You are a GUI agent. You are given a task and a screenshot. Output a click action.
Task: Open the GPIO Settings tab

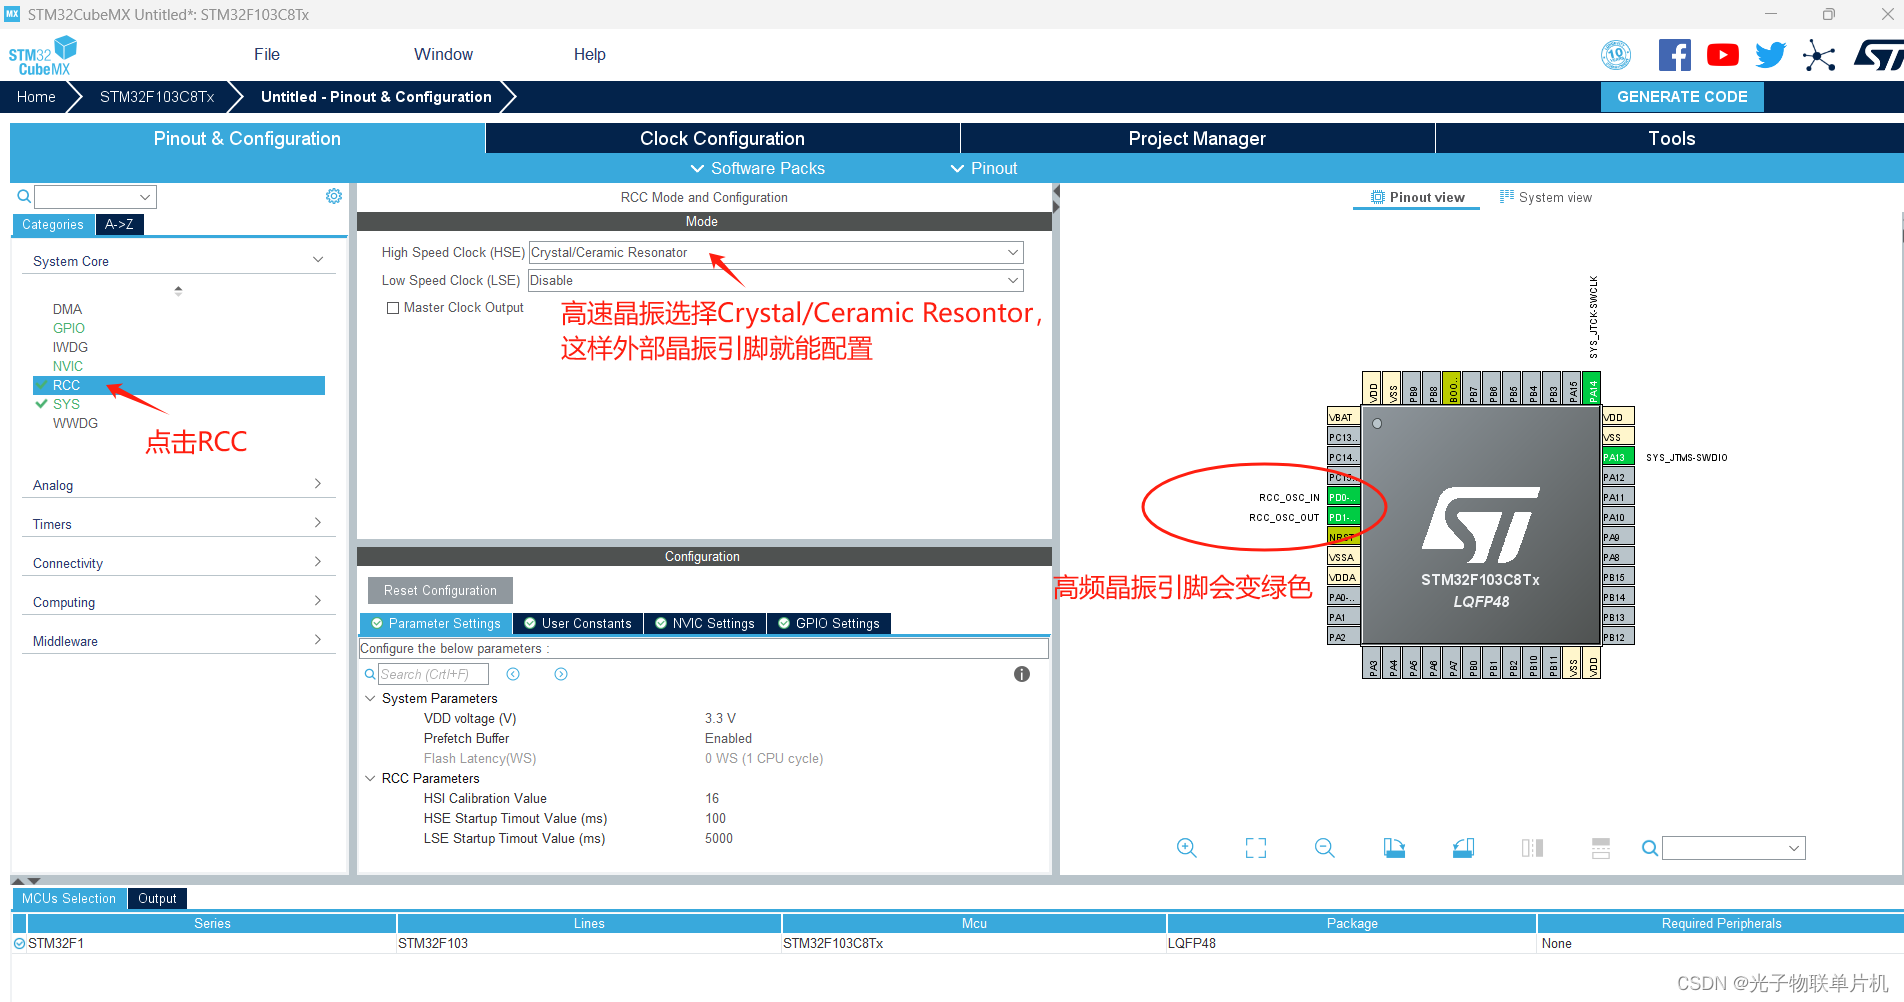(829, 623)
